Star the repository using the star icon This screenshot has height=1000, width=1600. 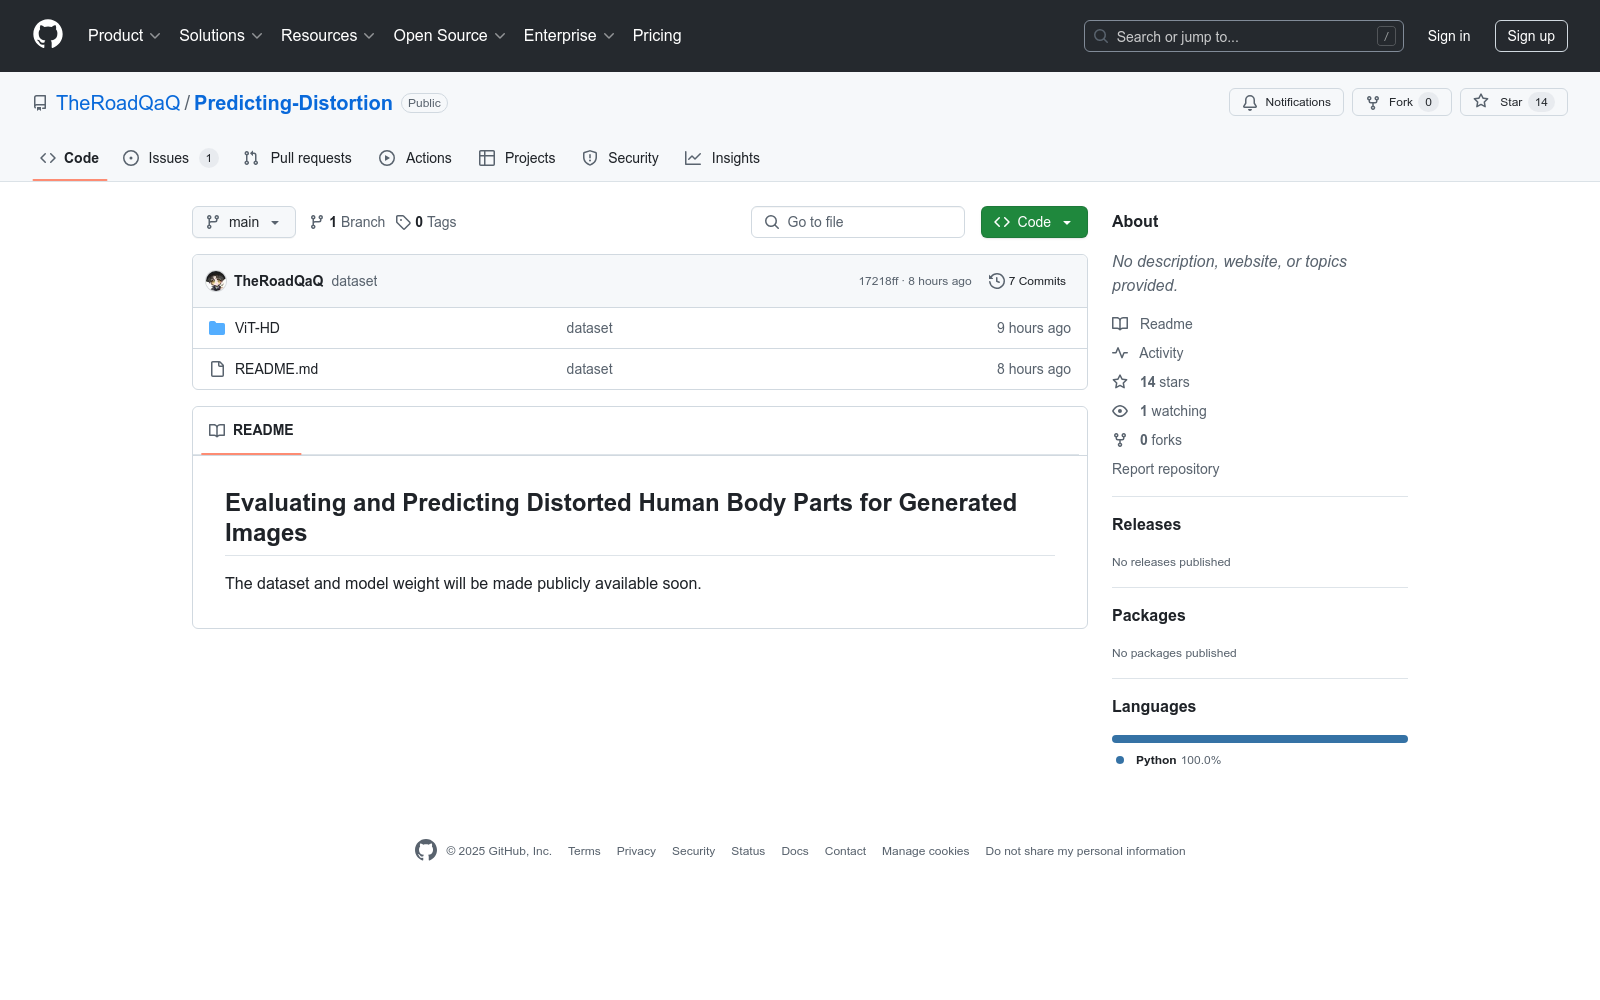[x=1481, y=101]
